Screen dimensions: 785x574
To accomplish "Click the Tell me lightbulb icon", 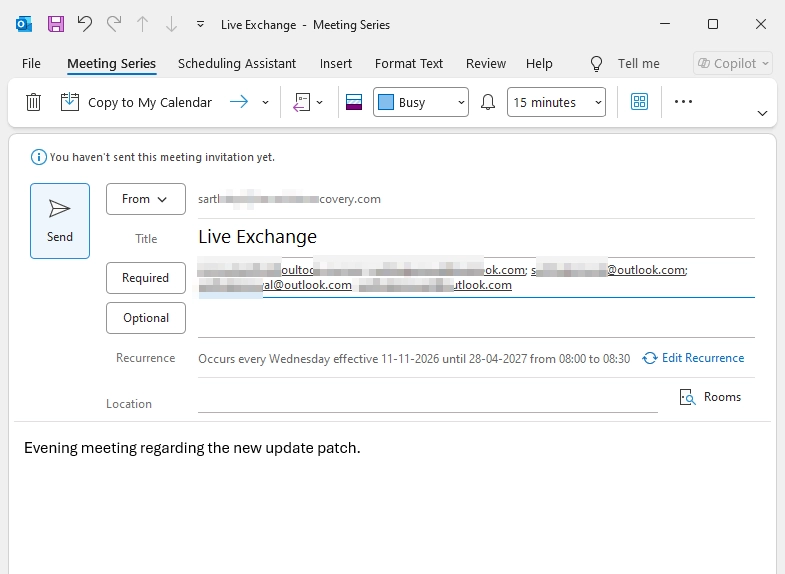I will point(596,64).
